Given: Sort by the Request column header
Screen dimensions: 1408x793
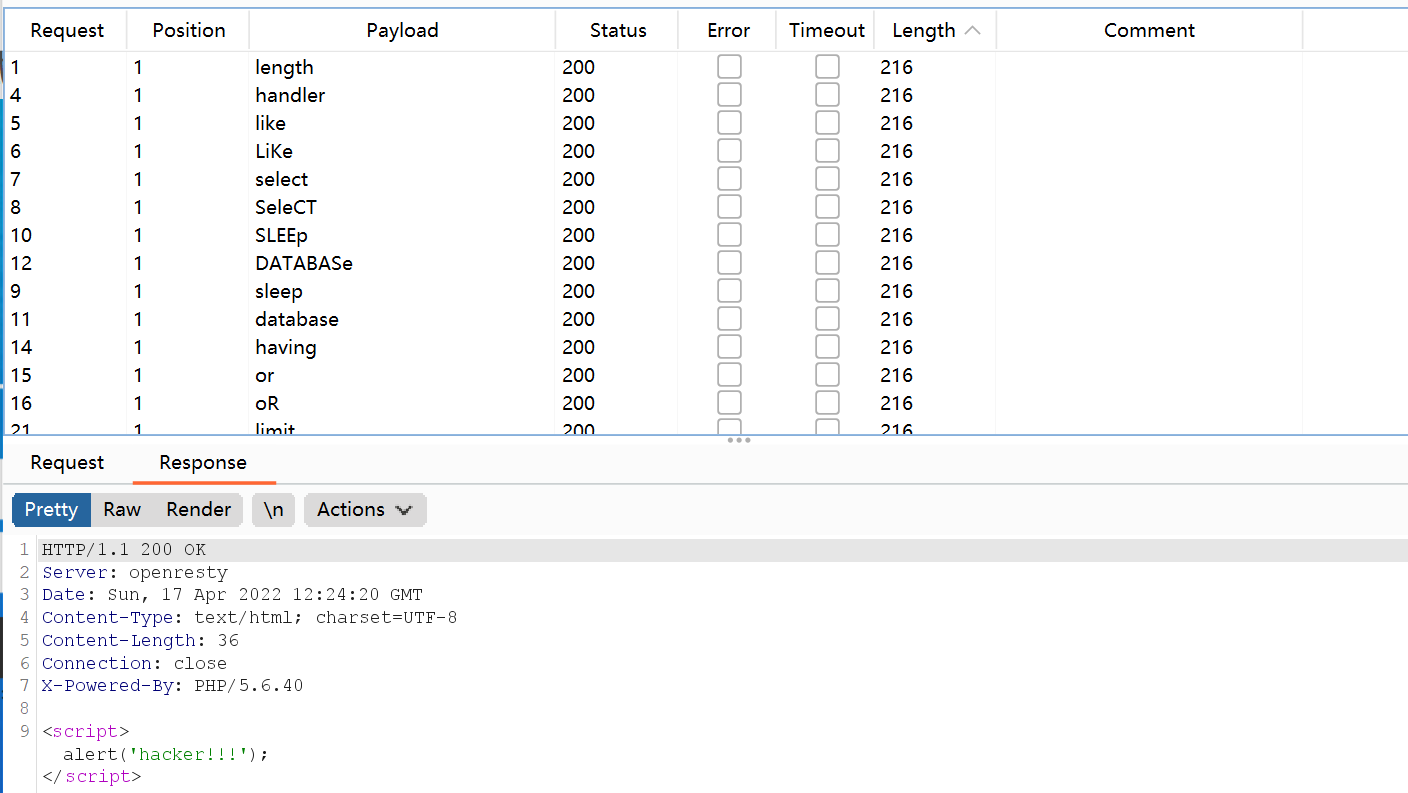Looking at the screenshot, I should click(67, 31).
